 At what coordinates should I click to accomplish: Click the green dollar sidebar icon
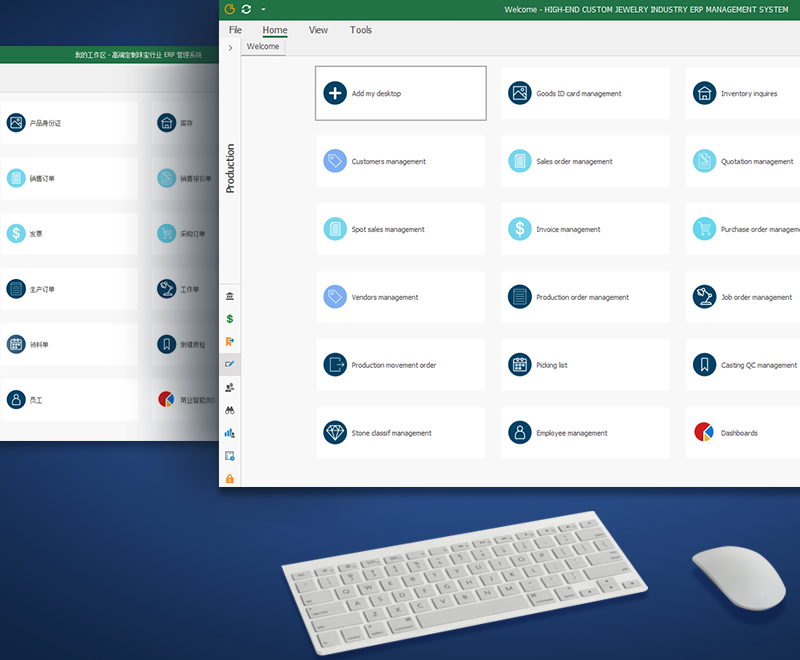pyautogui.click(x=230, y=319)
